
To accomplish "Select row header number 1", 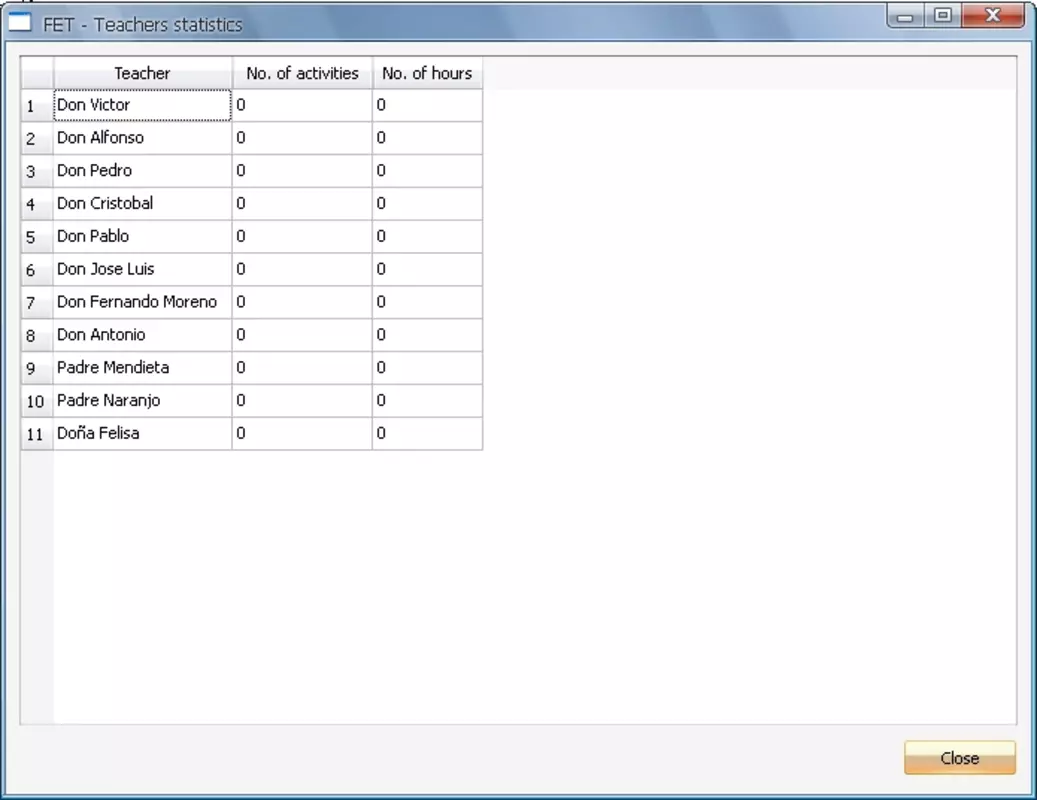I will click(x=37, y=105).
